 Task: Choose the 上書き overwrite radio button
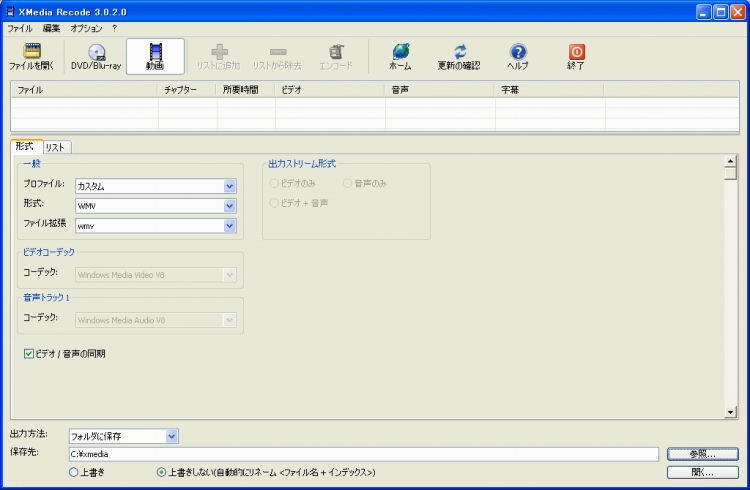[74, 472]
